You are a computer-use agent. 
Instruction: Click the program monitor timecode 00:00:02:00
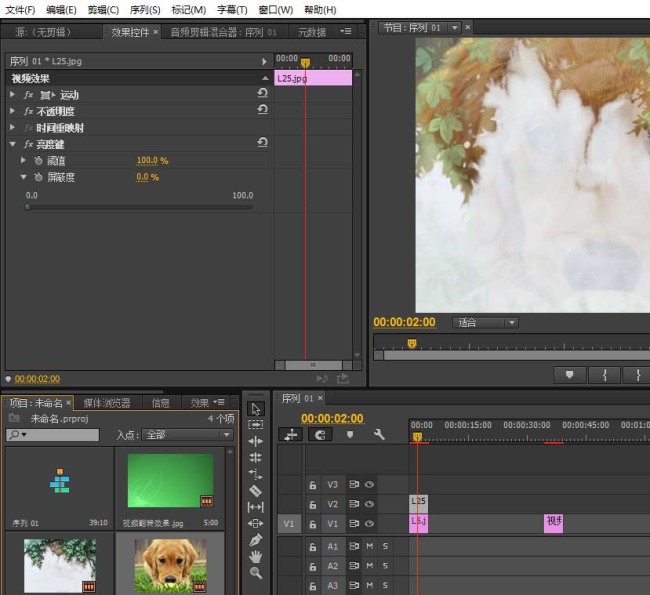(x=404, y=322)
